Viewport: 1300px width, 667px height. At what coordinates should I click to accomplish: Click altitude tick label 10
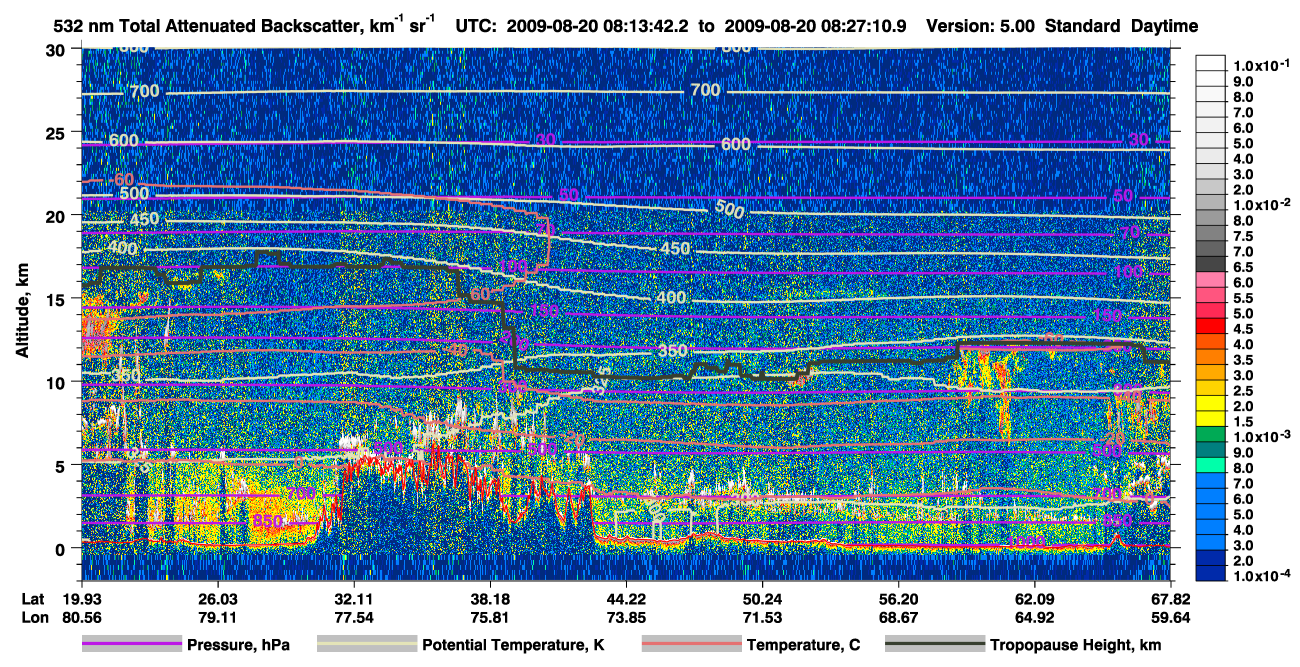pyautogui.click(x=58, y=382)
